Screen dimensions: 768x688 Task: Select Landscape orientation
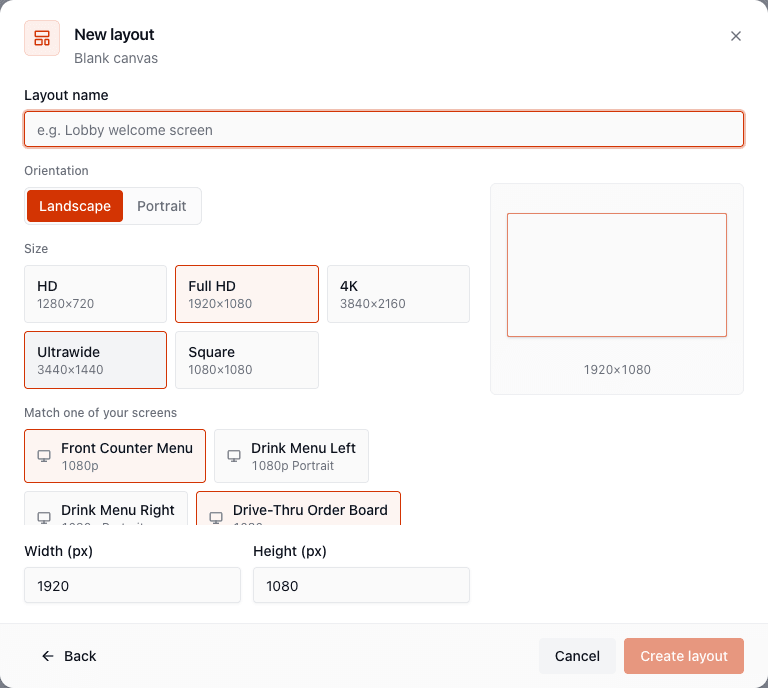75,206
